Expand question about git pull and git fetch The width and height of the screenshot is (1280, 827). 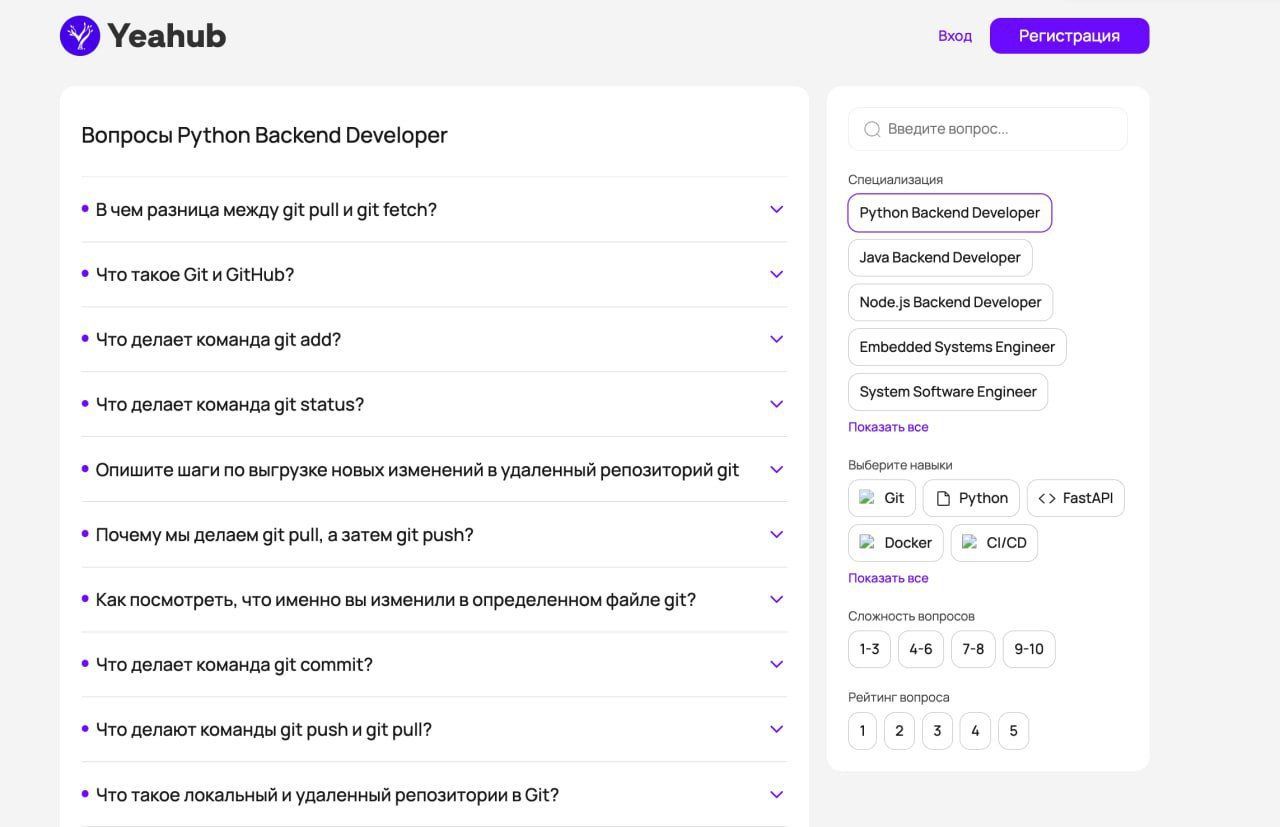[x=434, y=210]
